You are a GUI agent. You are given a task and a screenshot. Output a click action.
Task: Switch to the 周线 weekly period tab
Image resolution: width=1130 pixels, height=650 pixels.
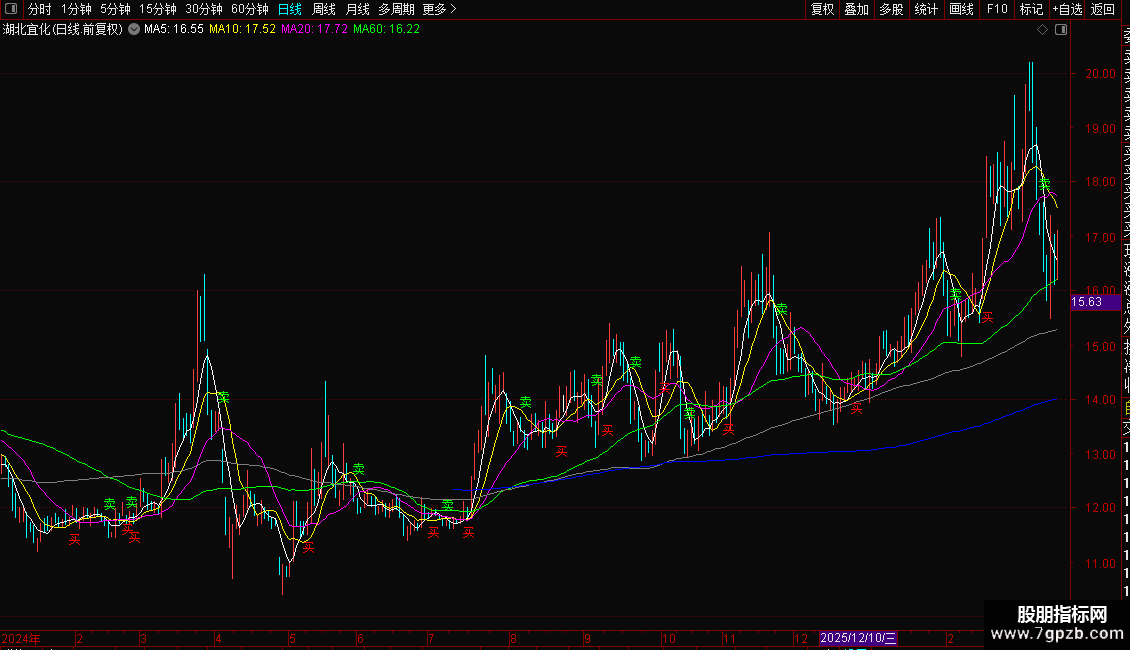324,9
